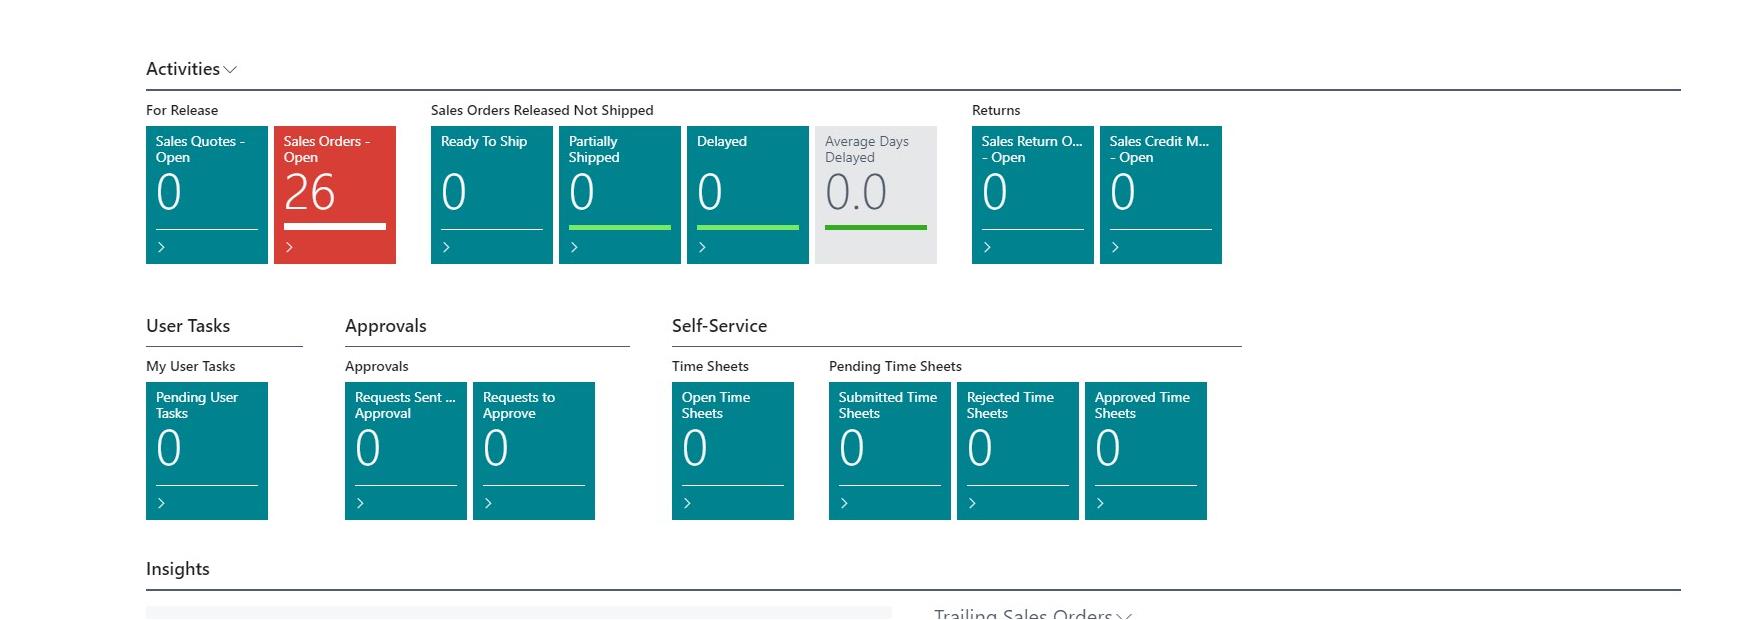Click arrow icon on Sales Orders - Open tile
1745x620 pixels.
click(289, 247)
